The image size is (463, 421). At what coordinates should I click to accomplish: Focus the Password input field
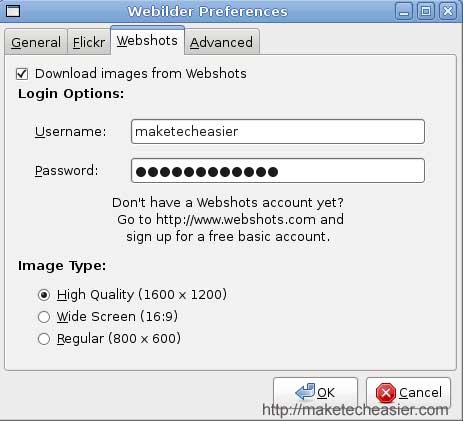click(x=278, y=171)
